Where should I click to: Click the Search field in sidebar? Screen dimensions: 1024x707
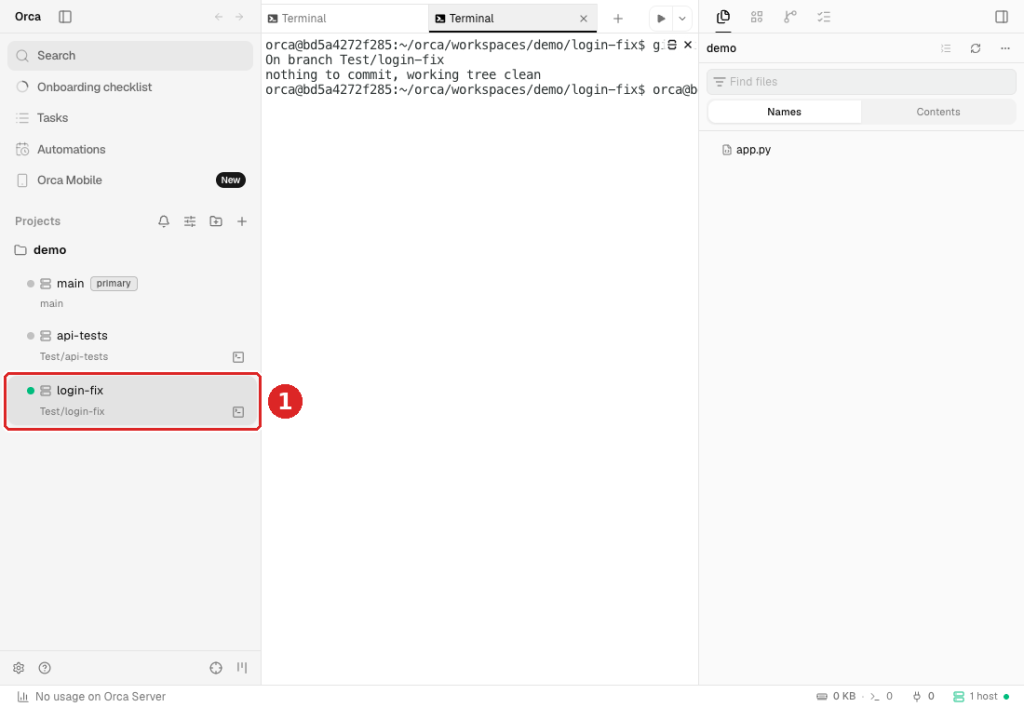point(130,55)
